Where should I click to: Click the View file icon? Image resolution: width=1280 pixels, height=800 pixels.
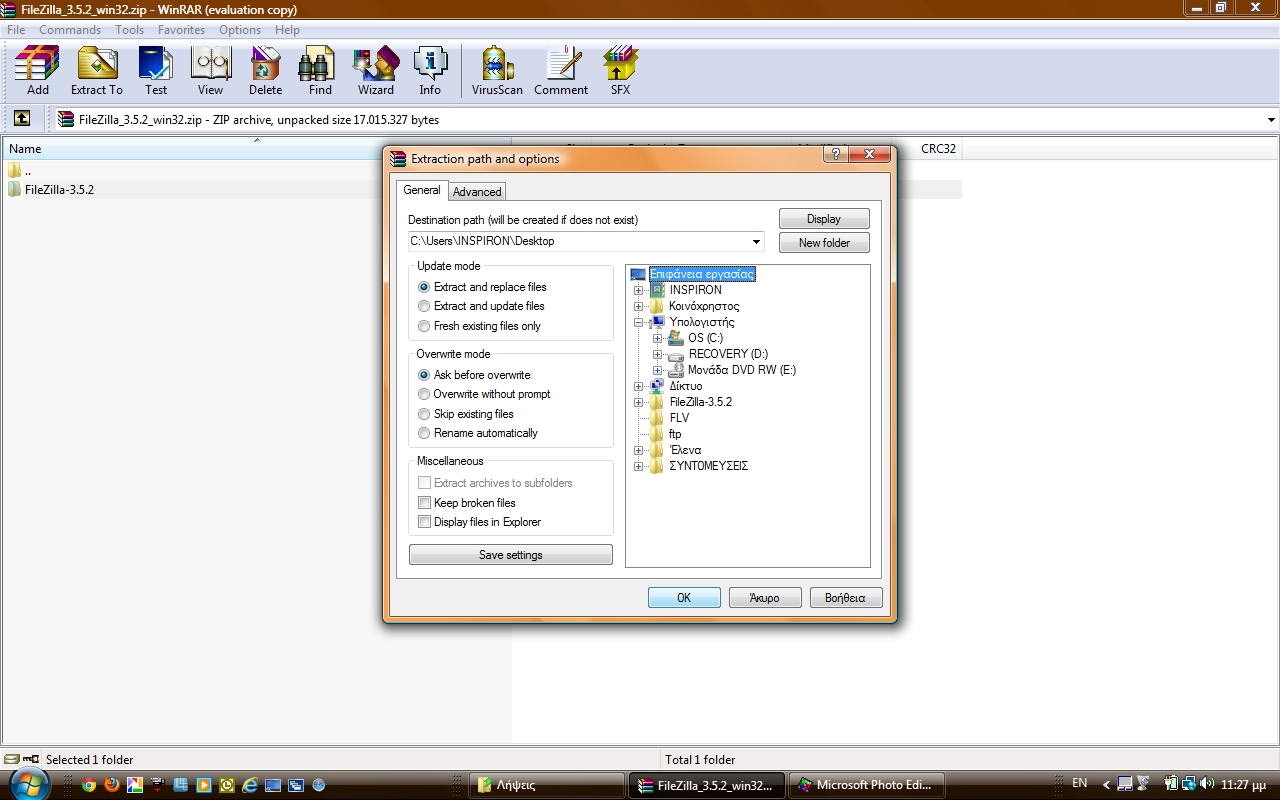(210, 70)
